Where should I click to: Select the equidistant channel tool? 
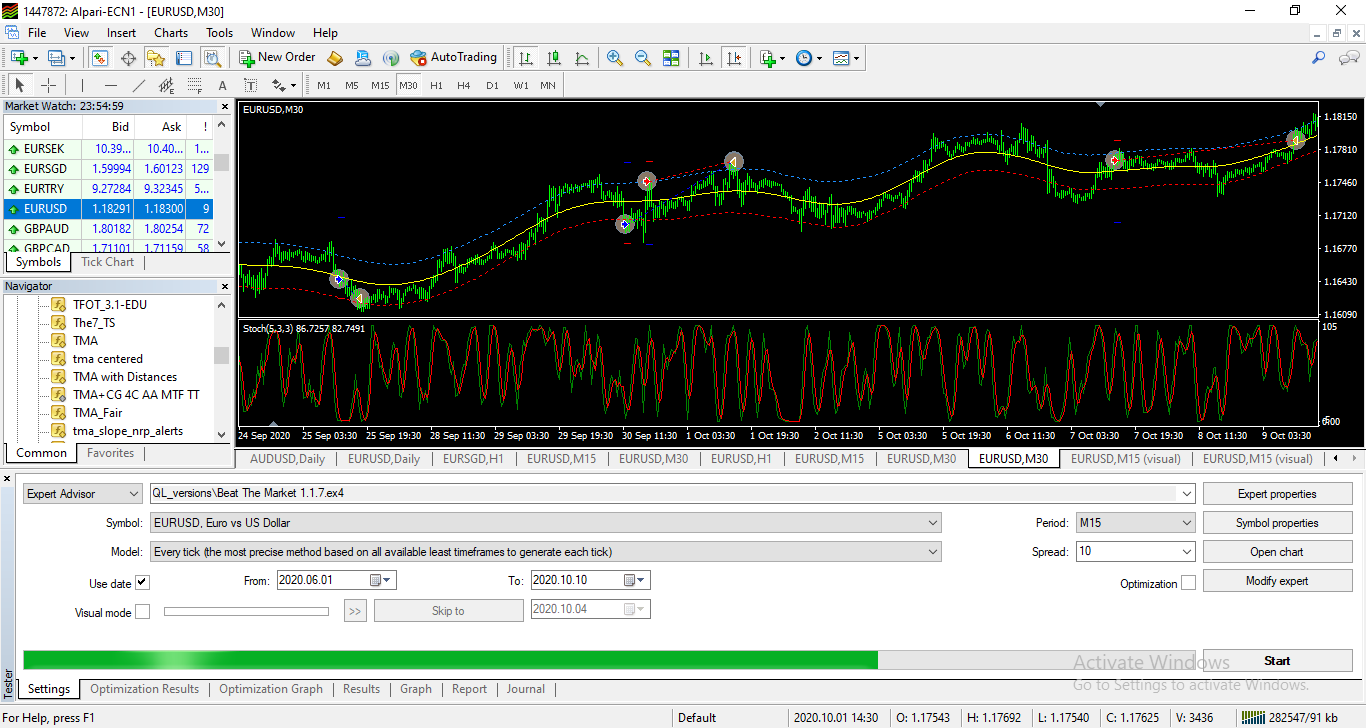pyautogui.click(x=167, y=85)
